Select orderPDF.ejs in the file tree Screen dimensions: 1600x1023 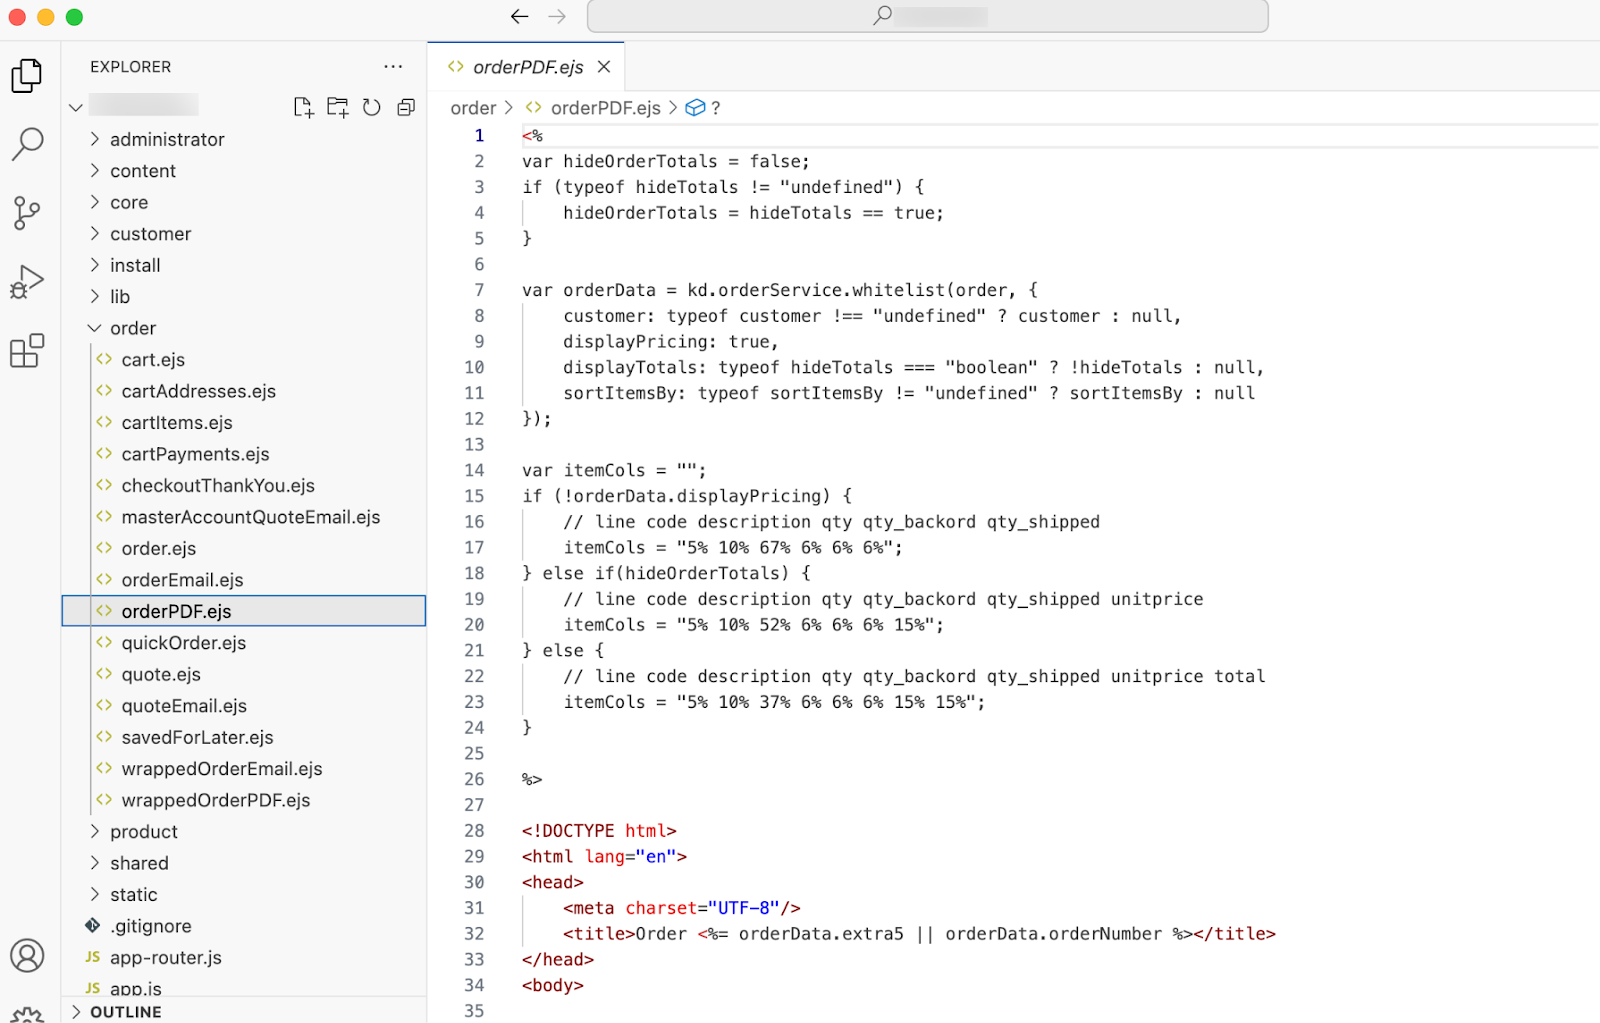(x=244, y=612)
